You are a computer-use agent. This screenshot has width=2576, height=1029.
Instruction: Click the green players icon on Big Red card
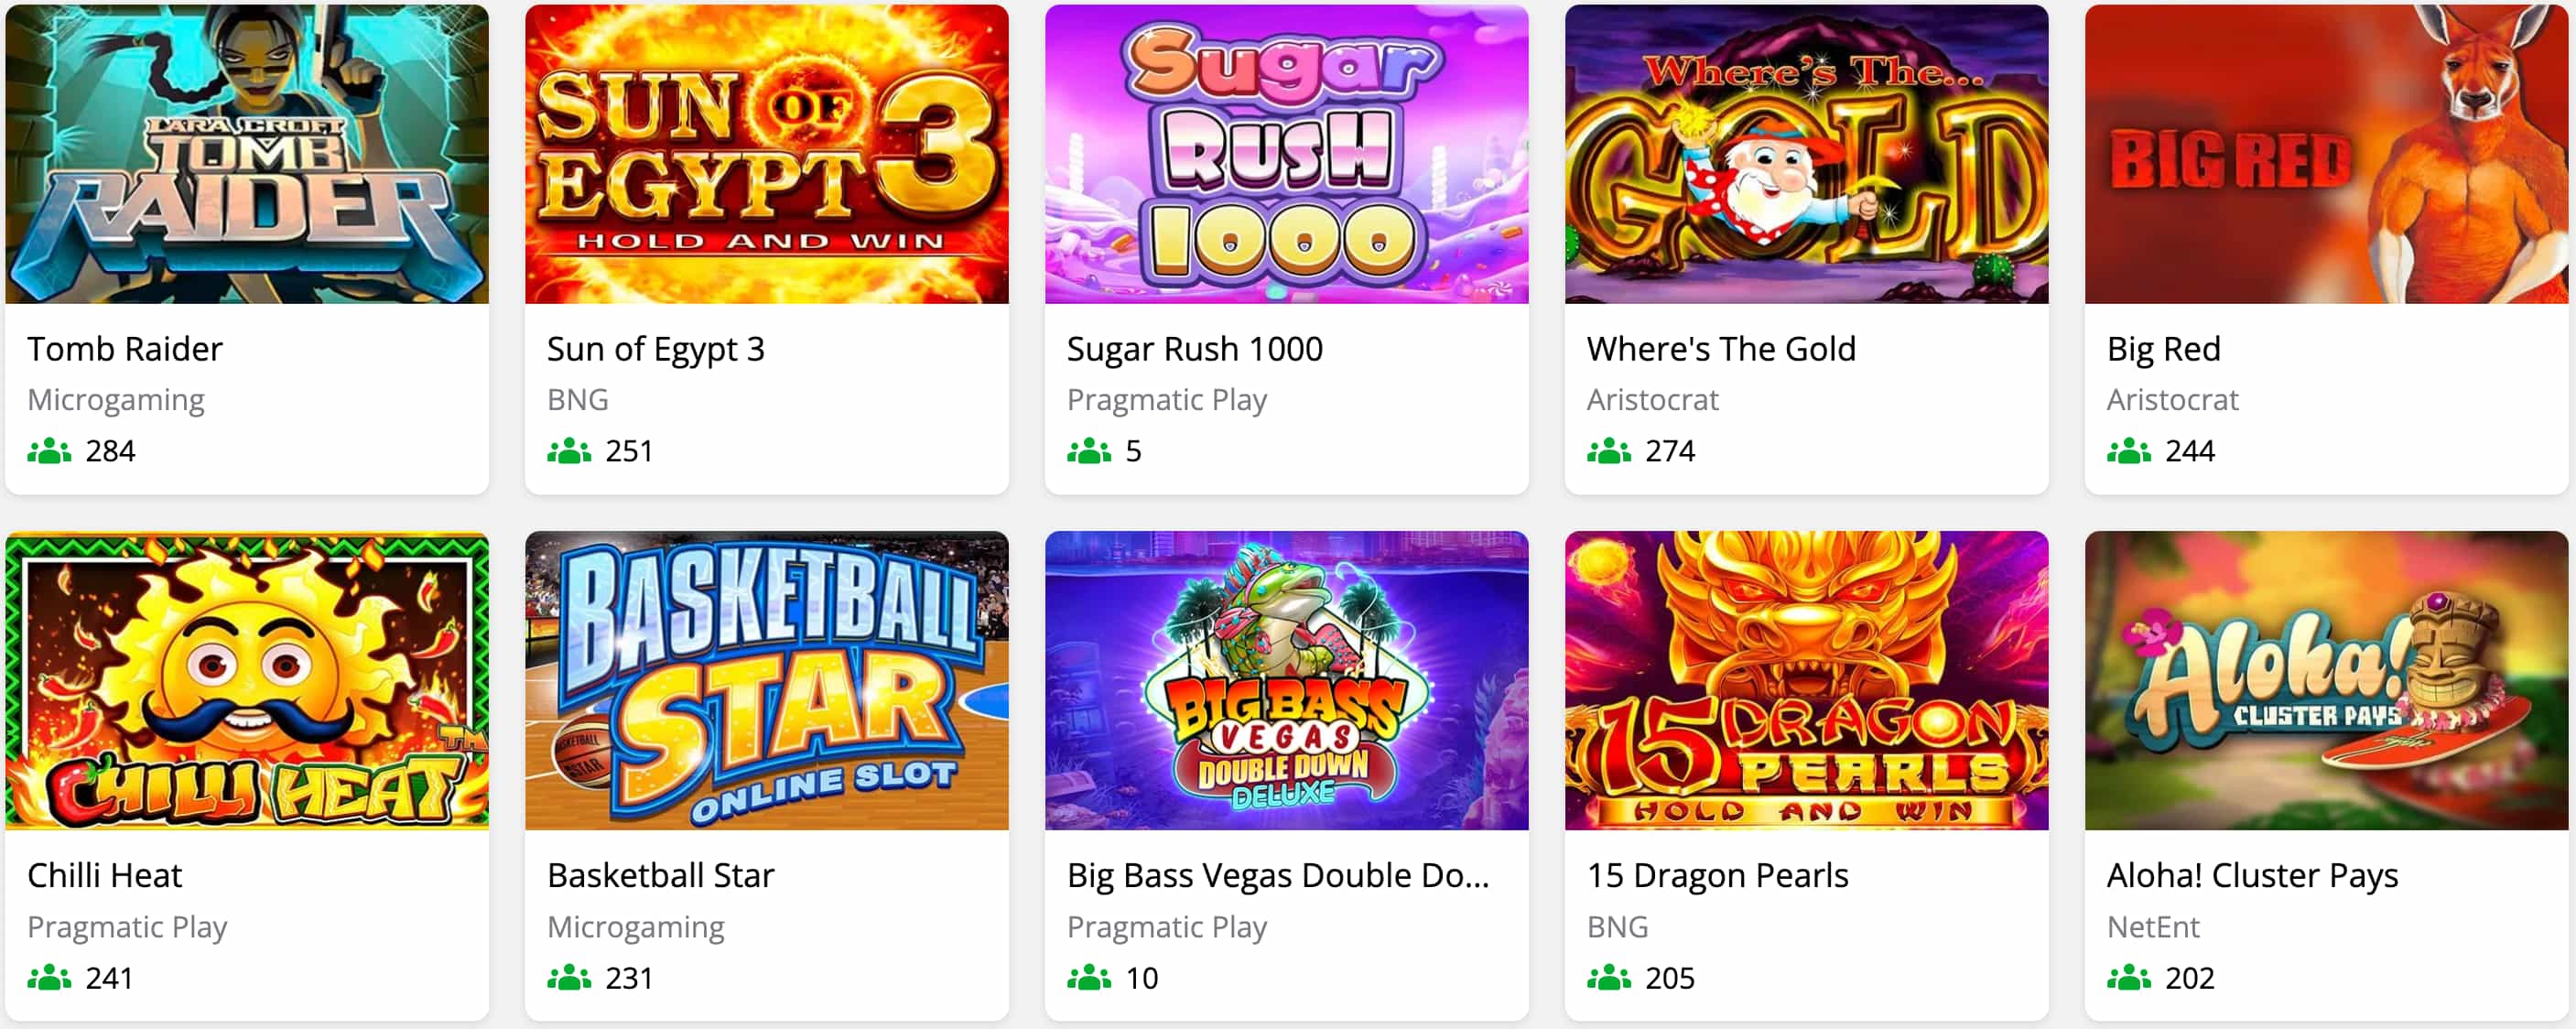click(2128, 452)
